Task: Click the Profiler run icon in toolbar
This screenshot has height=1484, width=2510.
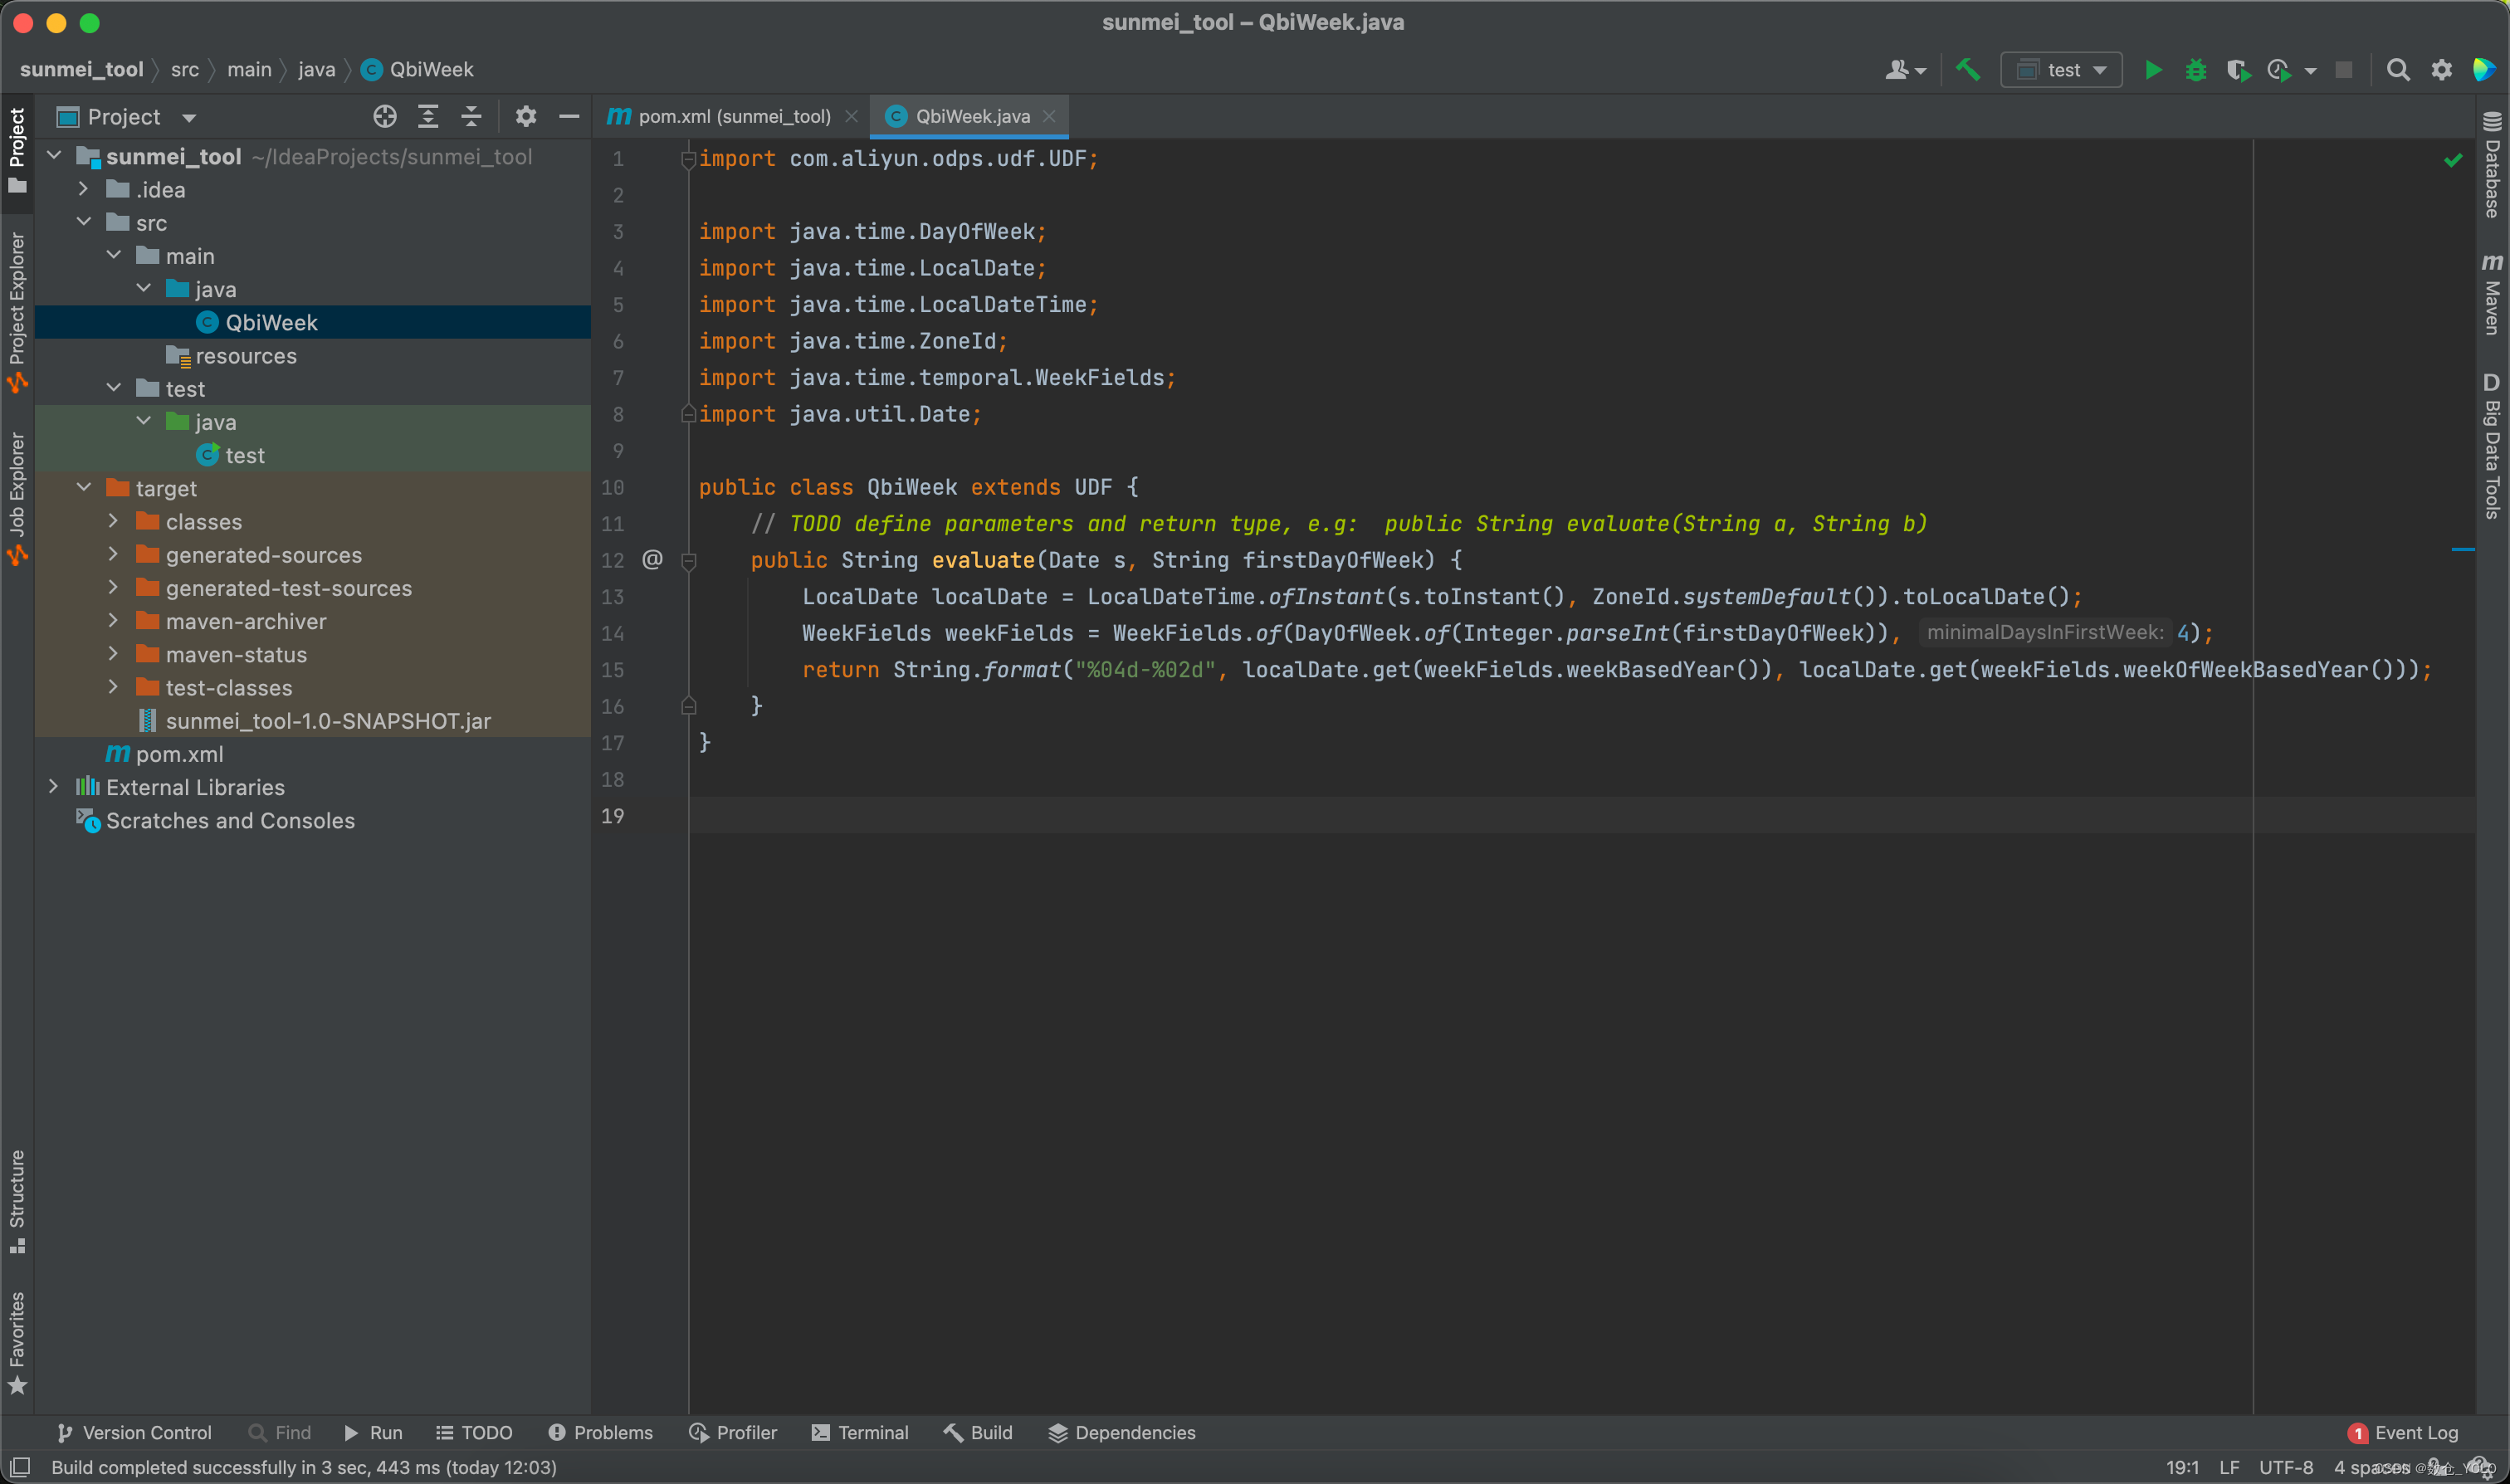Action: tap(2280, 70)
